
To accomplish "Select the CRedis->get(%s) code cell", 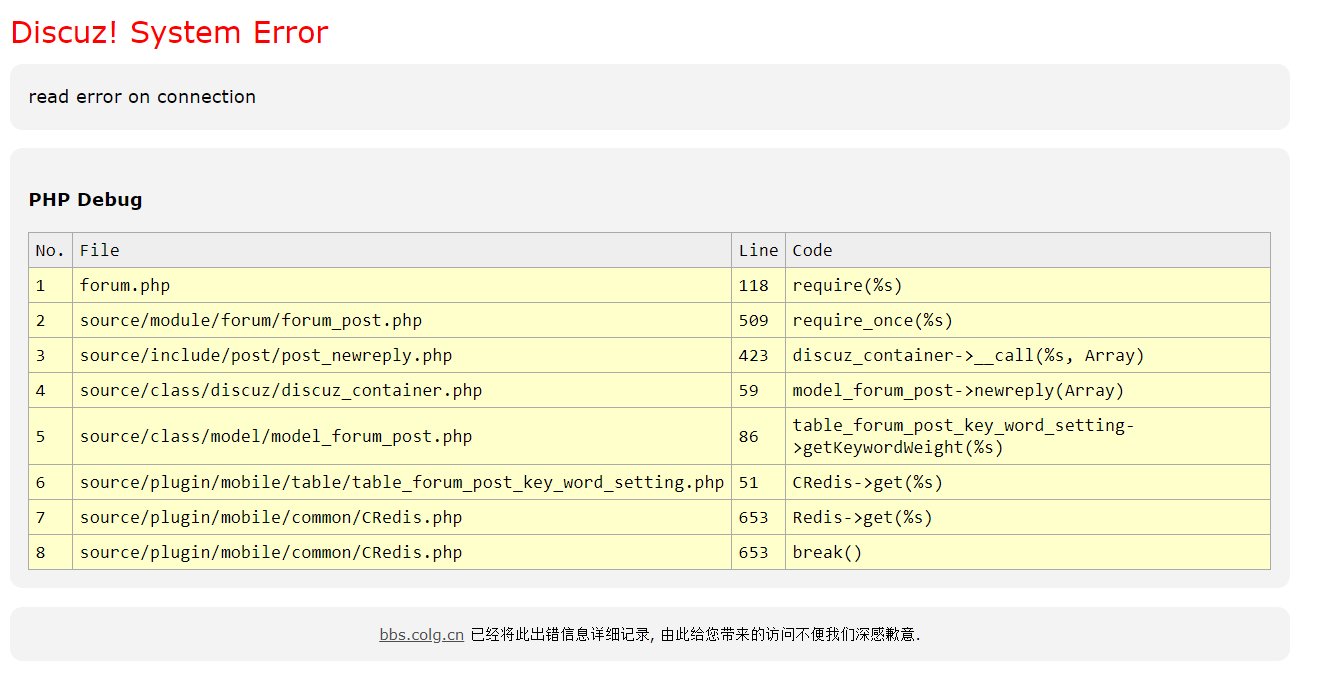I will coord(1028,482).
